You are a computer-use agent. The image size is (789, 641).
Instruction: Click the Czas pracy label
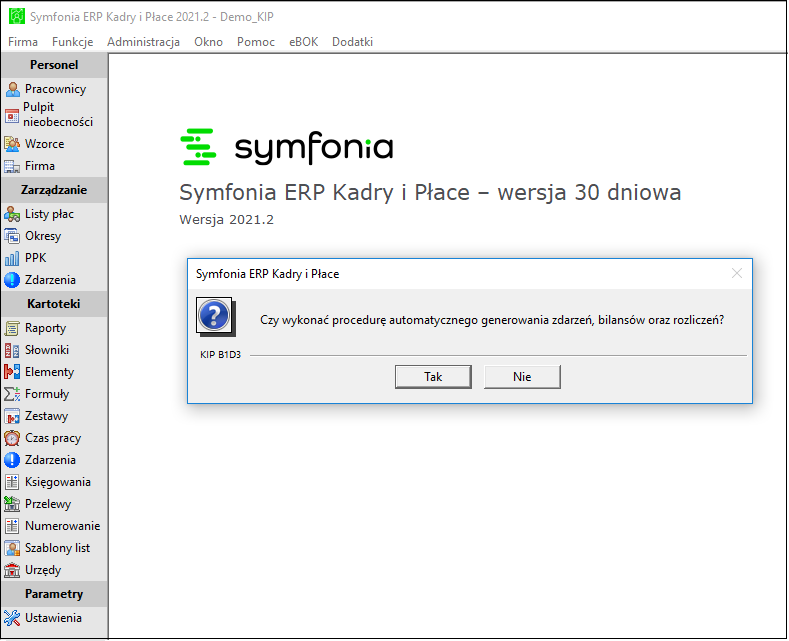click(53, 438)
